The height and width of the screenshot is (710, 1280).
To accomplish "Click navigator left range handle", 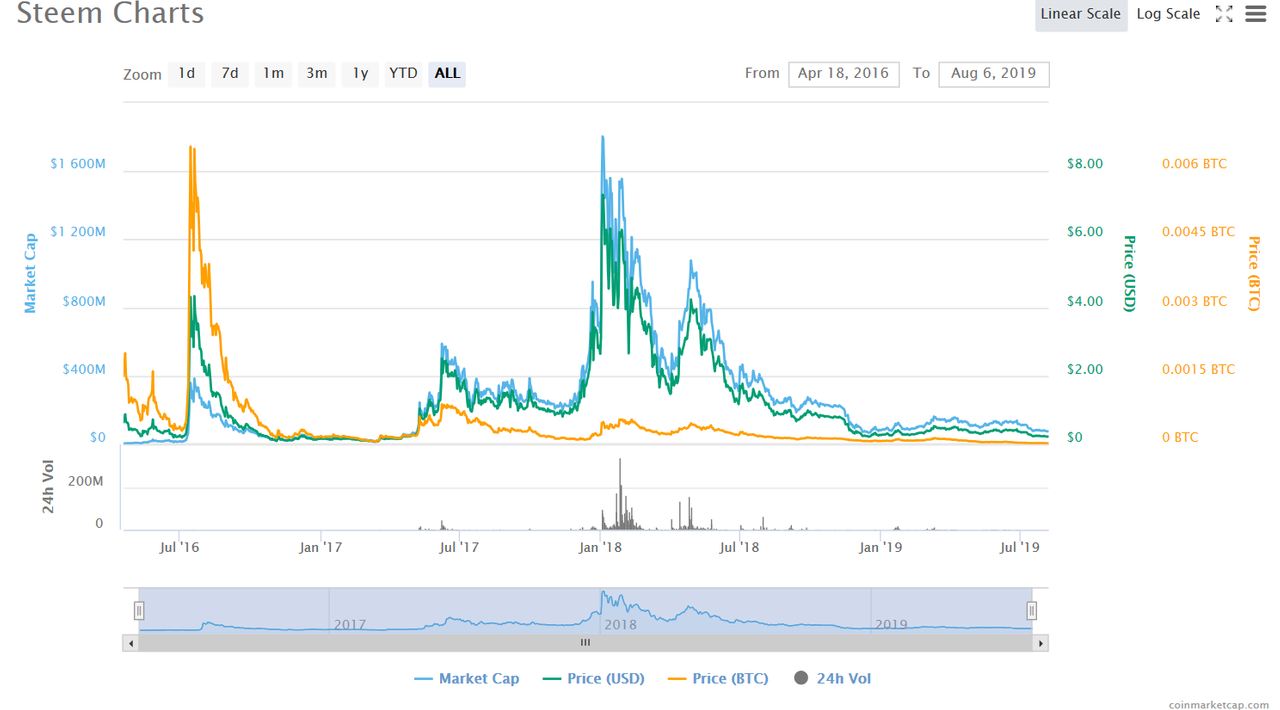I will click(139, 610).
